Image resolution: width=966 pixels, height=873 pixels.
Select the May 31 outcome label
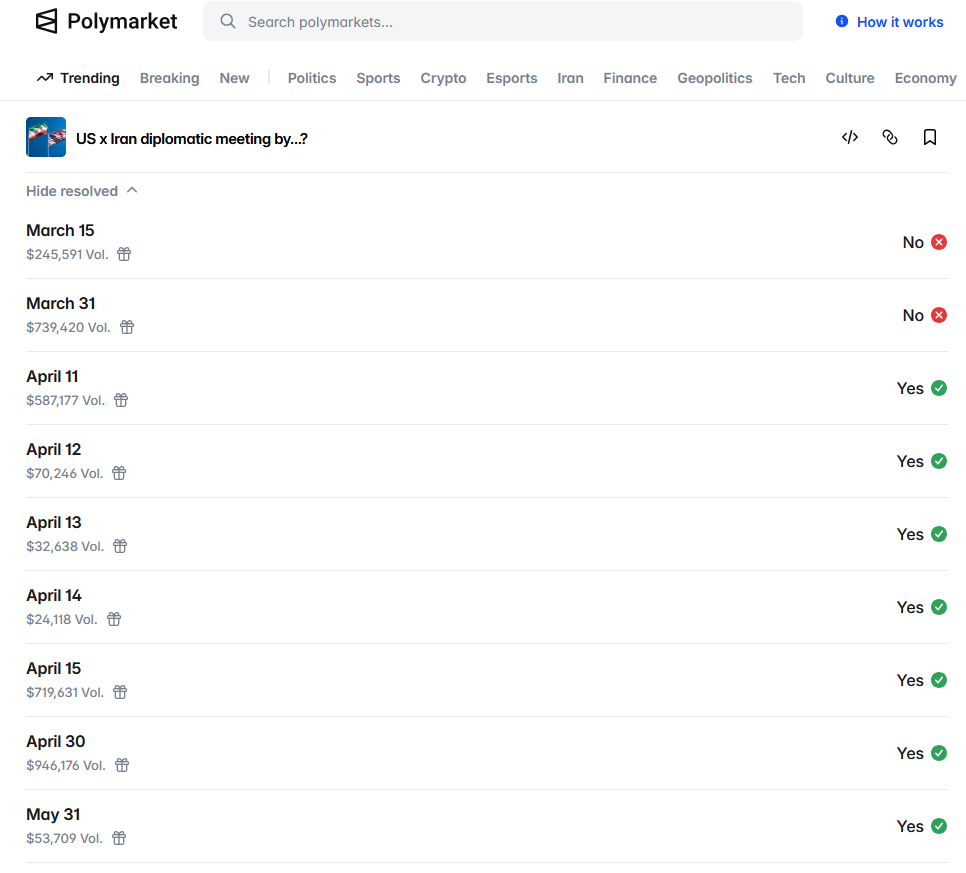click(x=53, y=814)
